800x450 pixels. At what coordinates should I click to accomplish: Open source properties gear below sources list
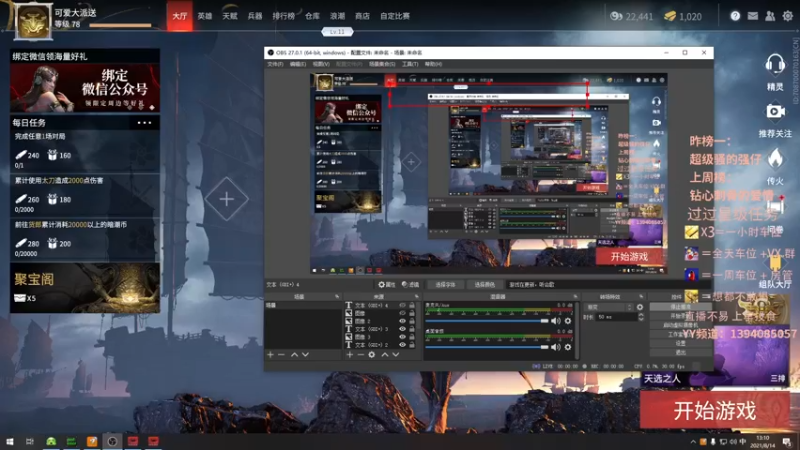(372, 355)
